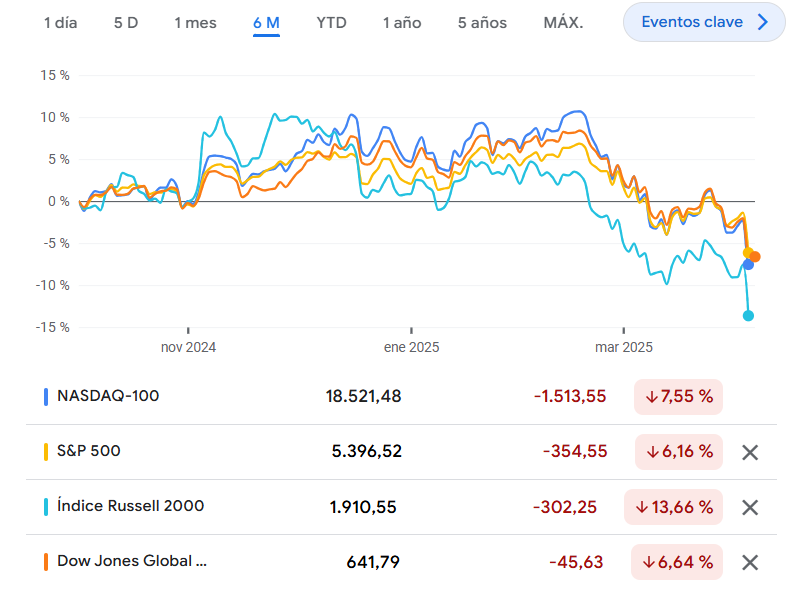This screenshot has width=796, height=589.
Task: Click Dow Jones orange color marker
Action: coord(46,562)
